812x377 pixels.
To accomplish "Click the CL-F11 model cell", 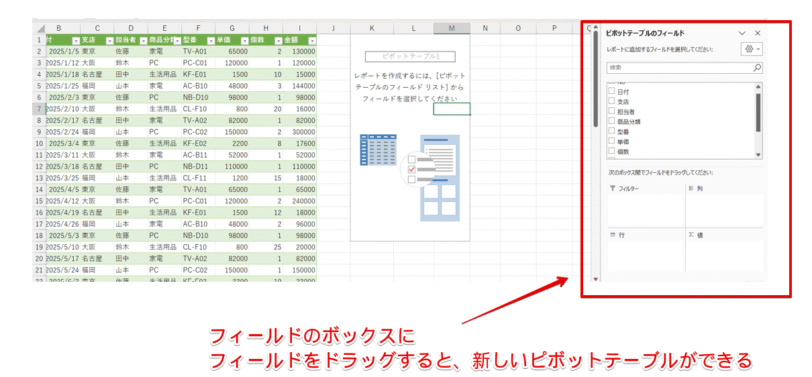I will click(198, 179).
